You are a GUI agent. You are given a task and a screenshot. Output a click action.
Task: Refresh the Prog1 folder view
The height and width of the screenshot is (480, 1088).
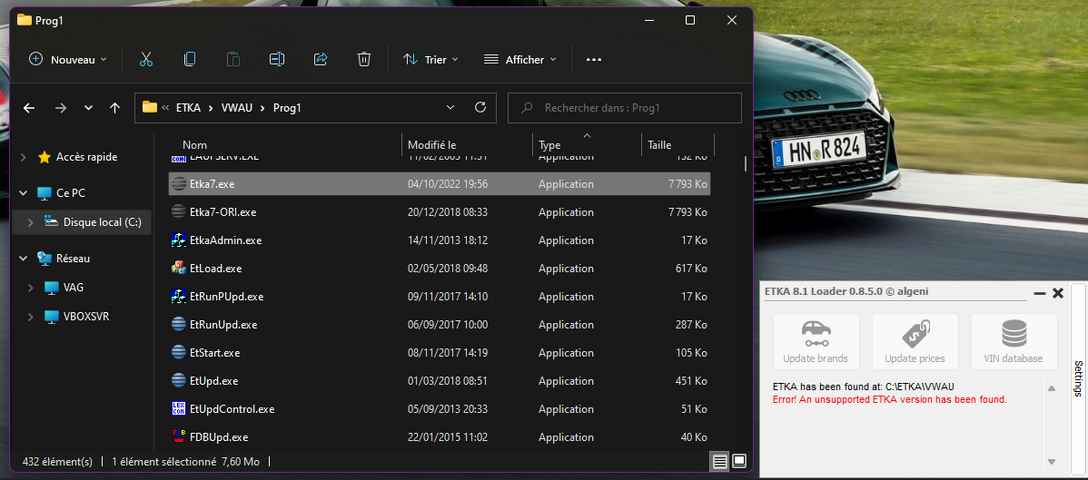(x=479, y=108)
